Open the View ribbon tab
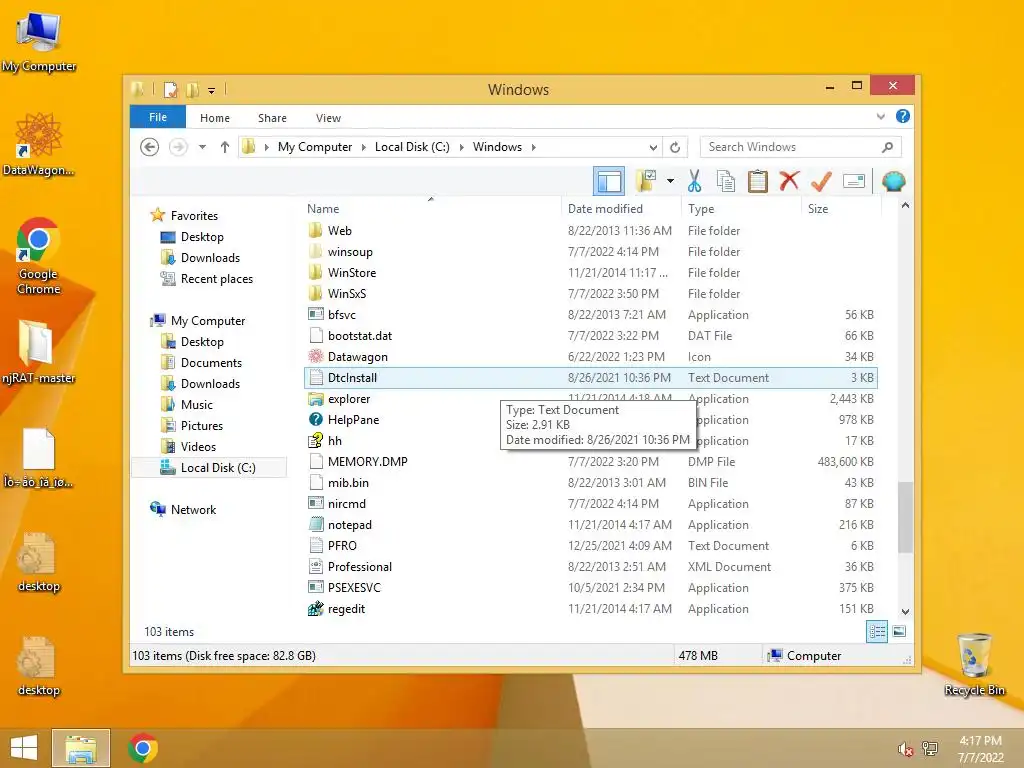This screenshot has height=768, width=1024. pos(328,118)
